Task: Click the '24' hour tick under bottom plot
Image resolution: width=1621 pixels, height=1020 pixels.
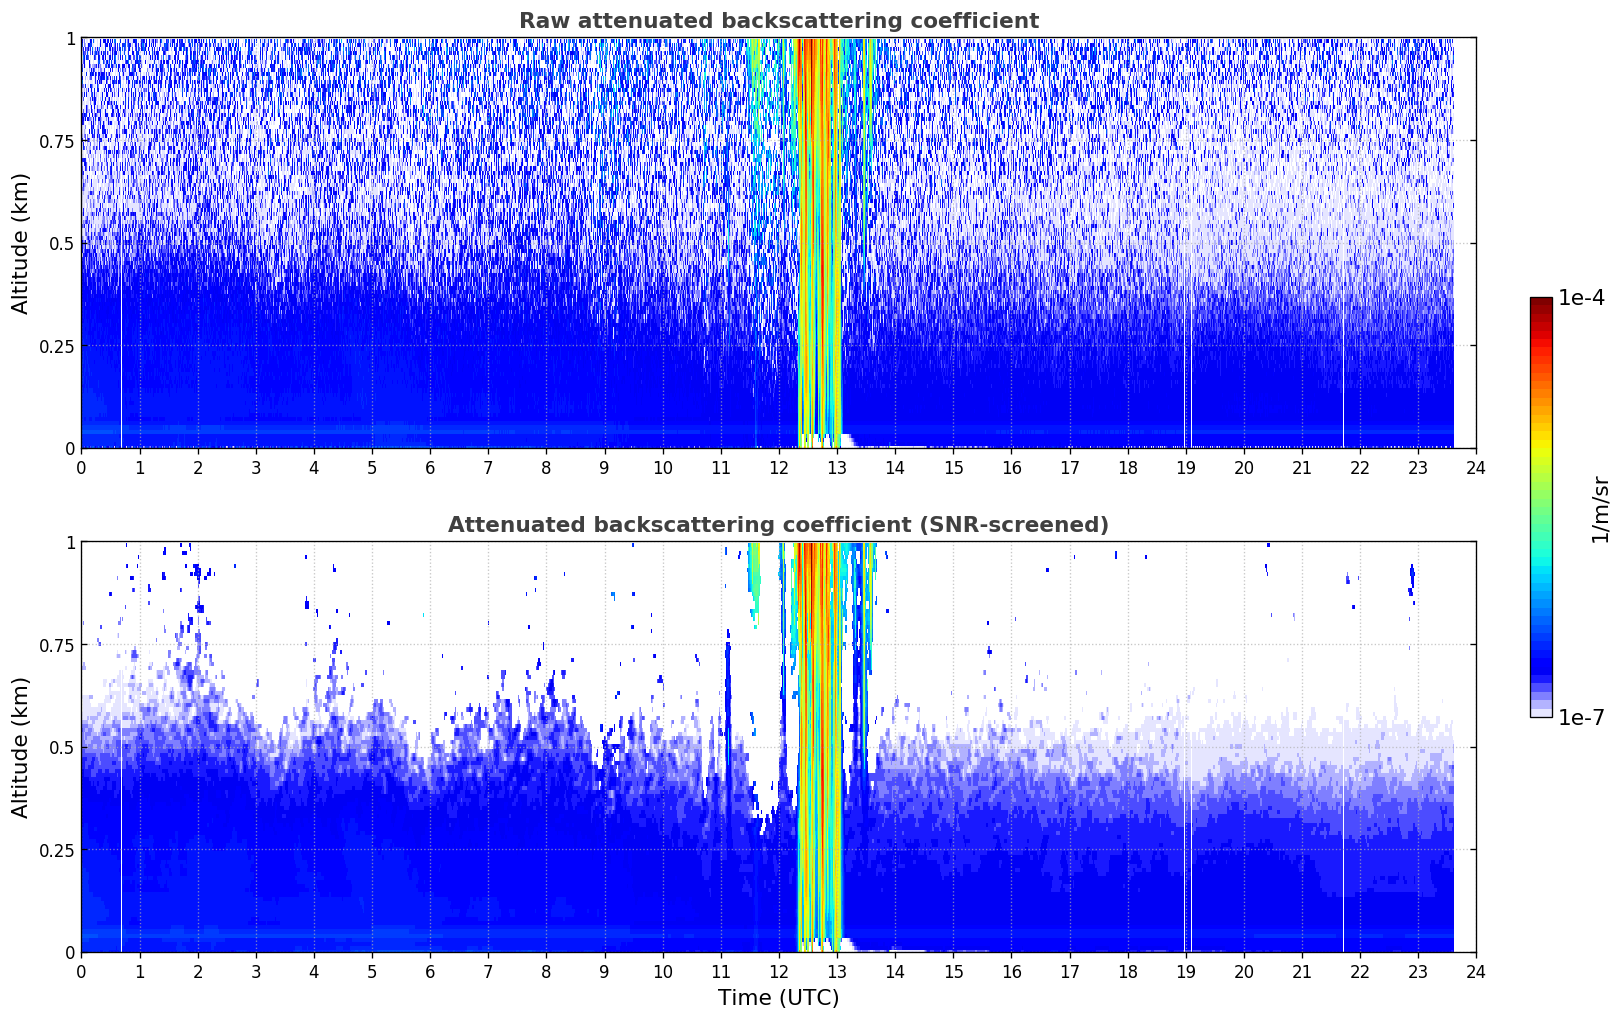Action: coord(1476,971)
